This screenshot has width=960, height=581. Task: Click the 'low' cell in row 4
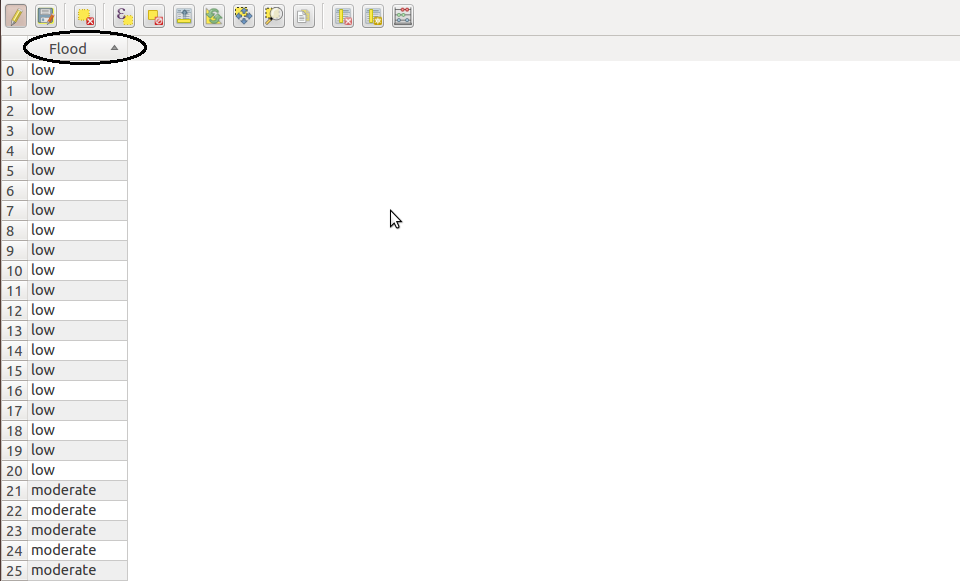click(x=78, y=150)
